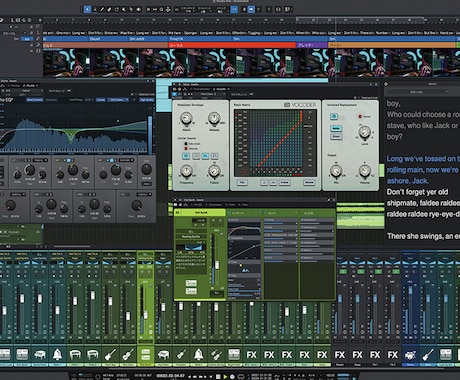Select the Paint pencil tool in toolbar
The height and width of the screenshot is (380, 460).
(x=102, y=9)
